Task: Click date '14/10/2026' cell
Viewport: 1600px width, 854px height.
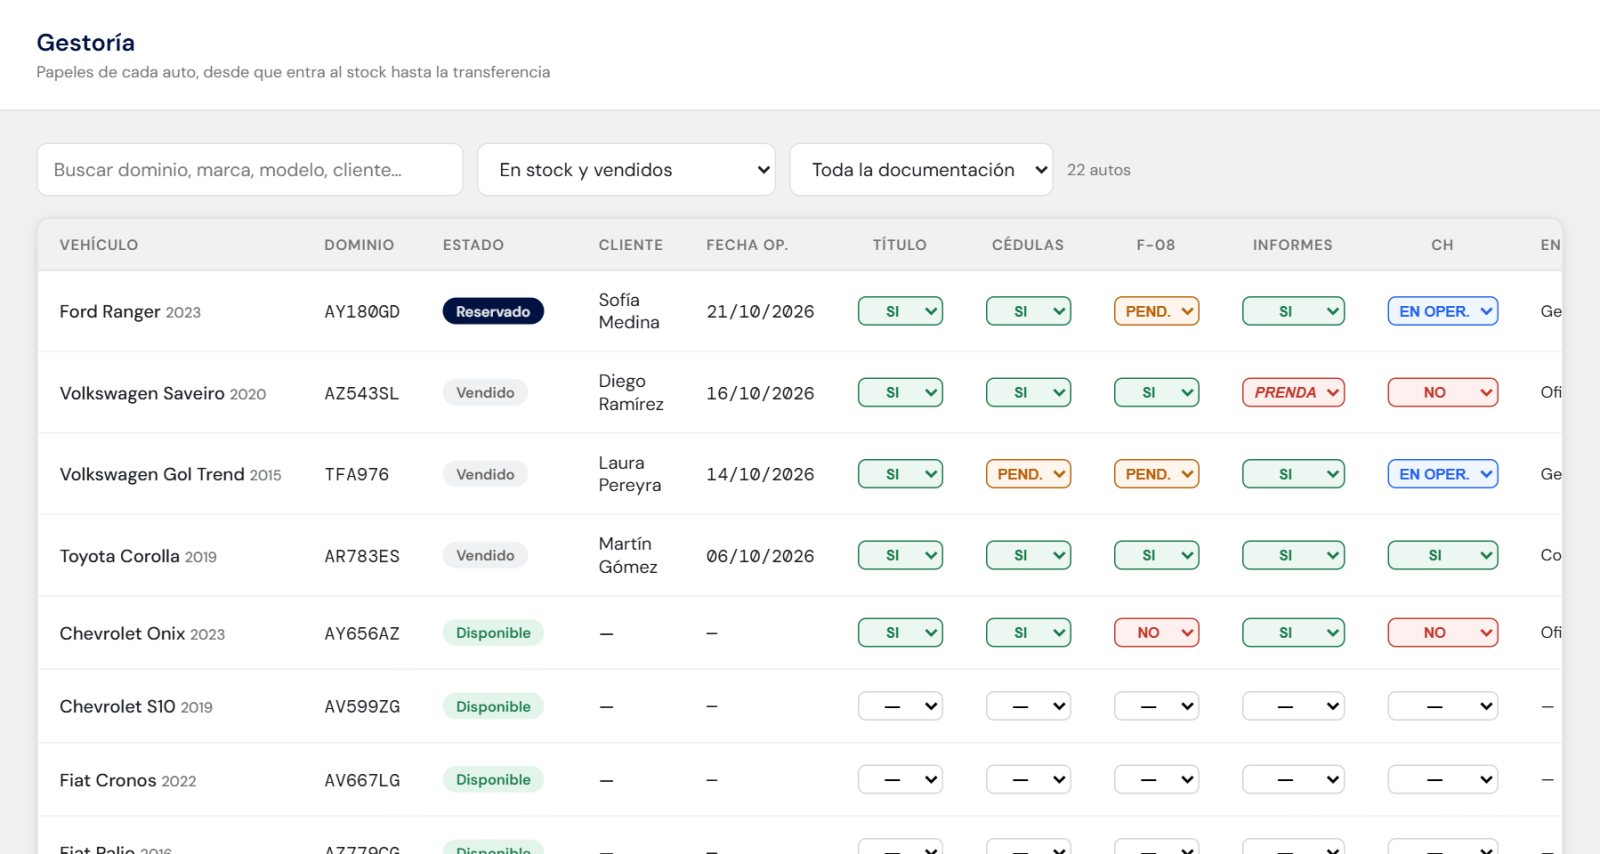Action: coord(760,474)
